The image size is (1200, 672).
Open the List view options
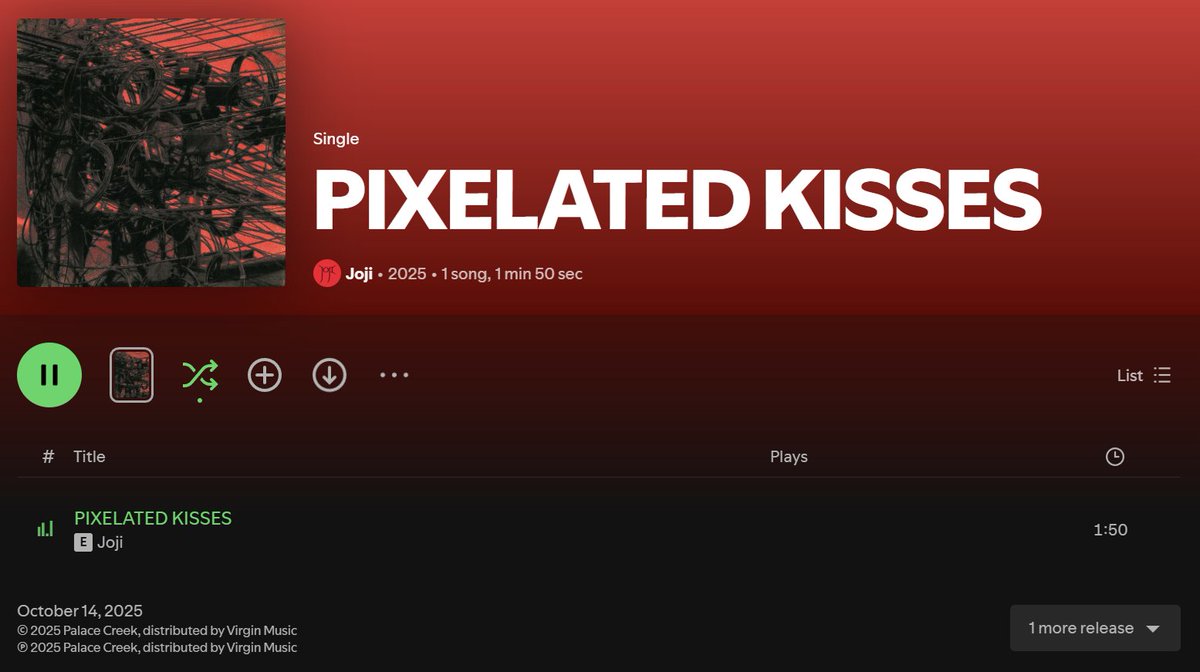pos(1144,375)
